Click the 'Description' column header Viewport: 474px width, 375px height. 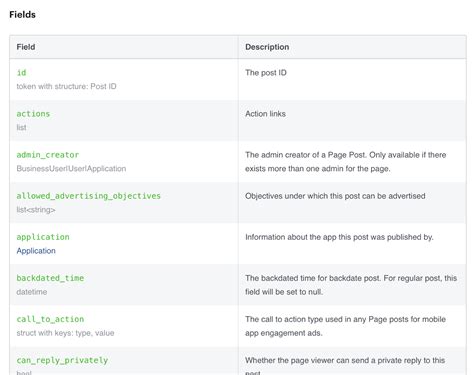point(267,47)
